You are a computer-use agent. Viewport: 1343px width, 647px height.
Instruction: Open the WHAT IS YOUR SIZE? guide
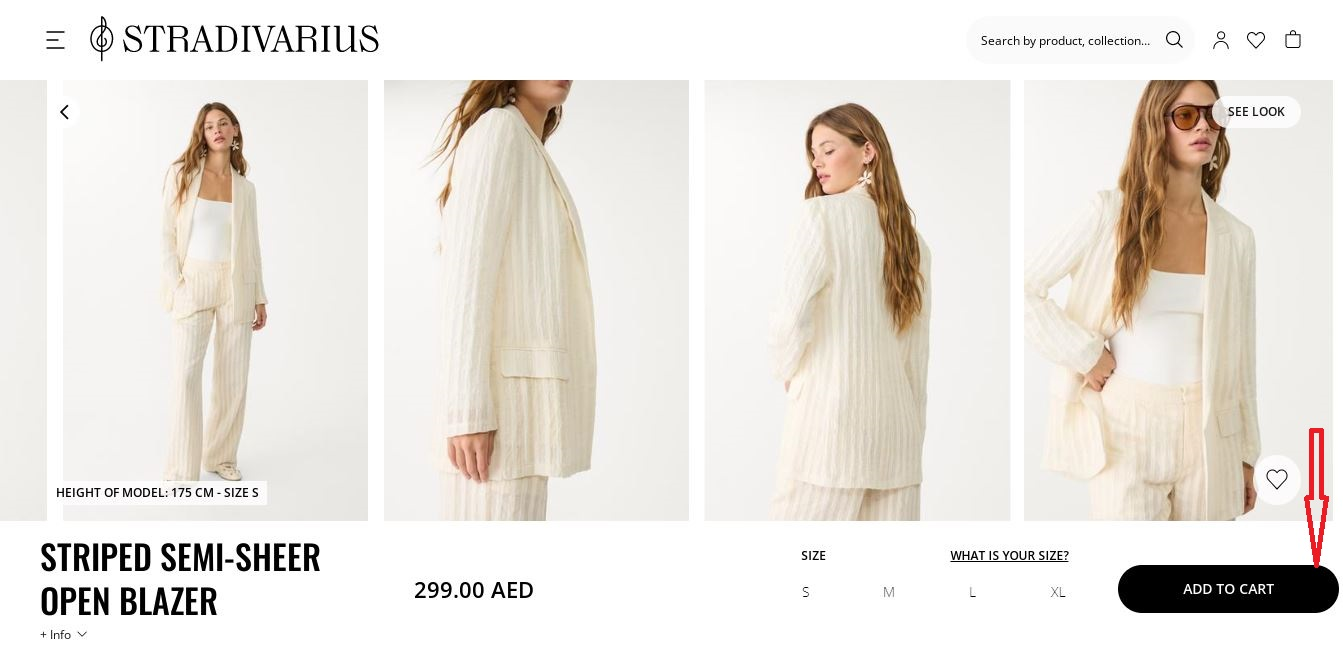(x=1009, y=555)
